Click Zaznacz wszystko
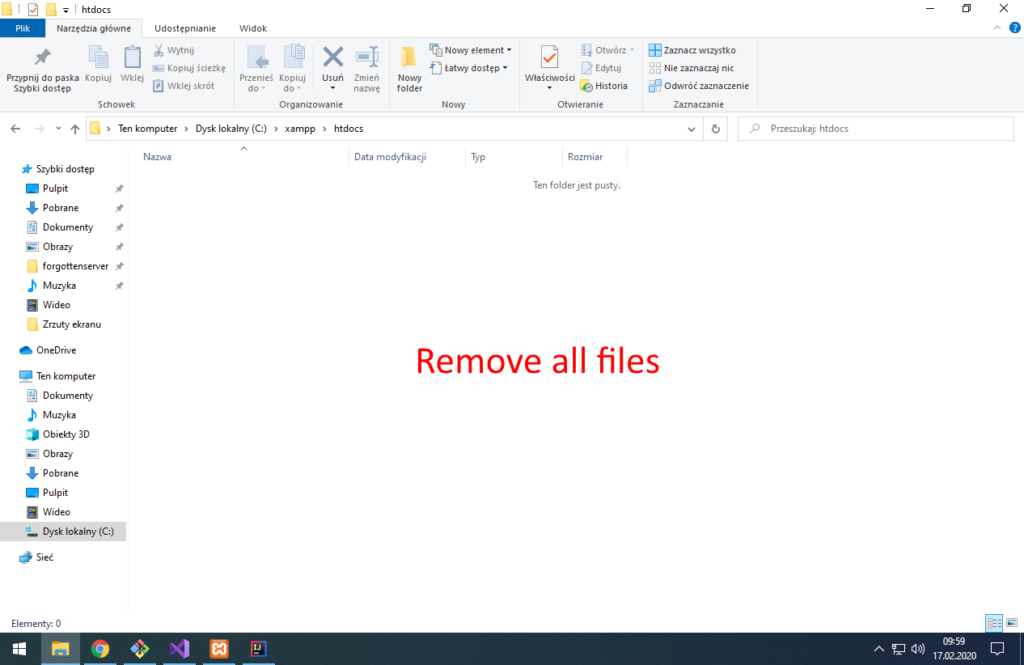 (692, 50)
